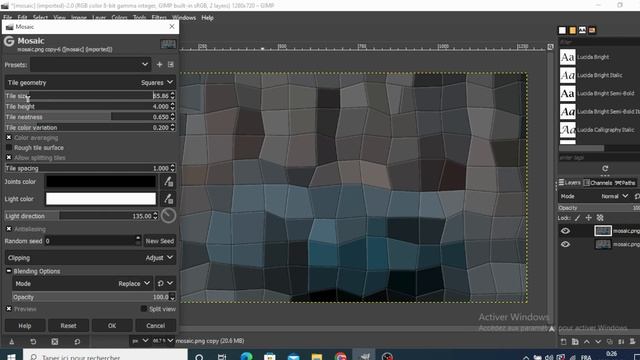Open the blending Mode Replace dropdown
Image resolution: width=640 pixels, height=360 pixels.
point(82,283)
